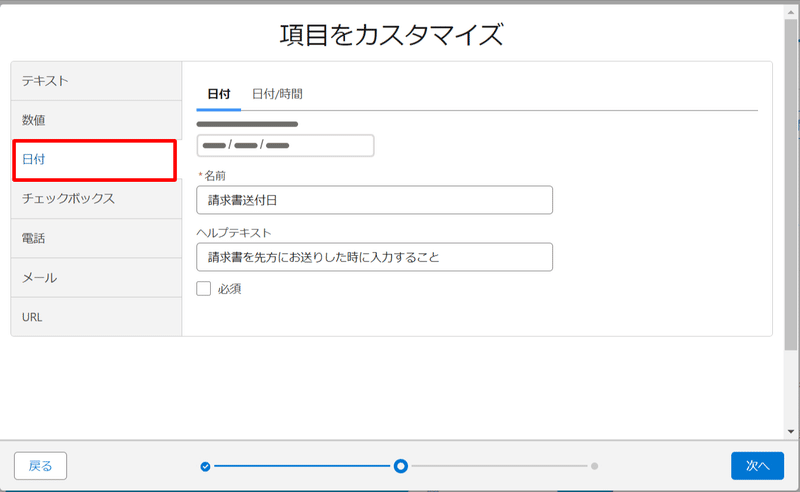Select the 日付 field type in sidebar
Viewport: 800px width, 492px height.
click(95, 160)
